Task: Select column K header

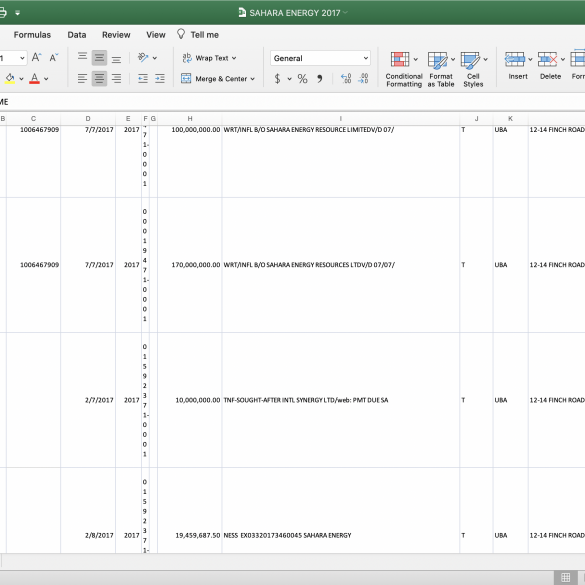Action: tap(510, 119)
